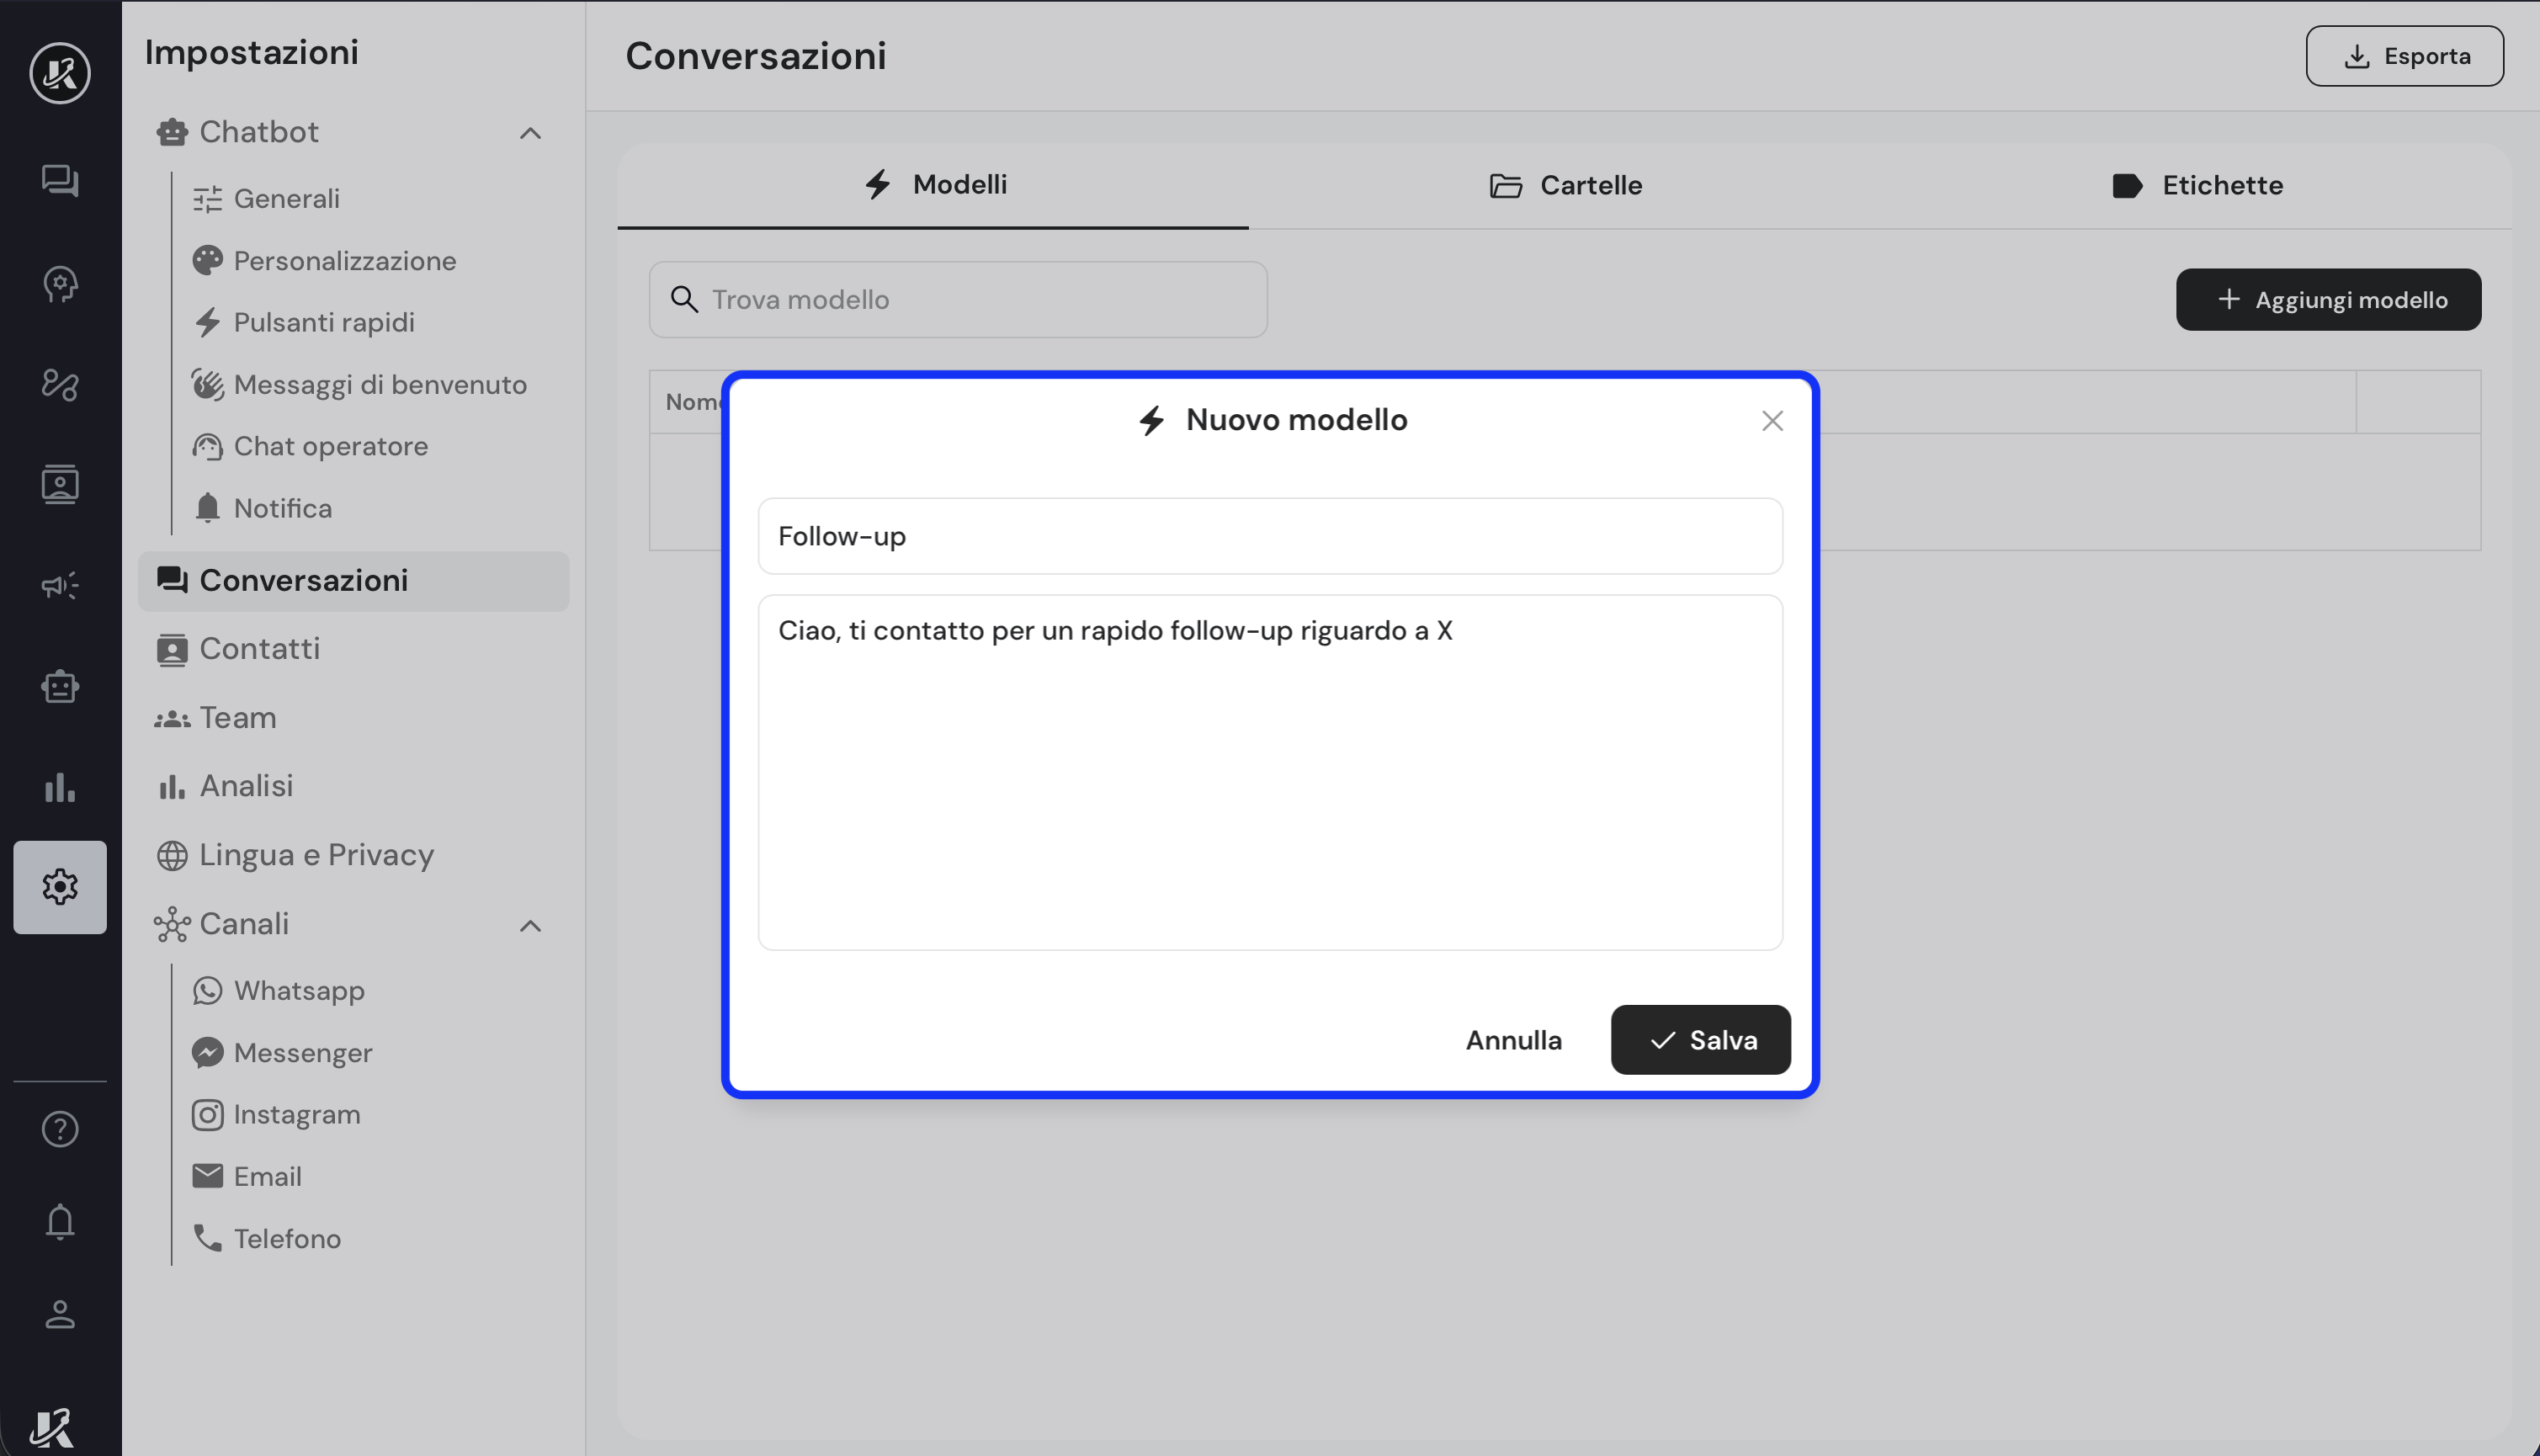This screenshot has width=2540, height=1456.
Task: Open the conversations inbox icon in the left rail
Action: coord(60,181)
